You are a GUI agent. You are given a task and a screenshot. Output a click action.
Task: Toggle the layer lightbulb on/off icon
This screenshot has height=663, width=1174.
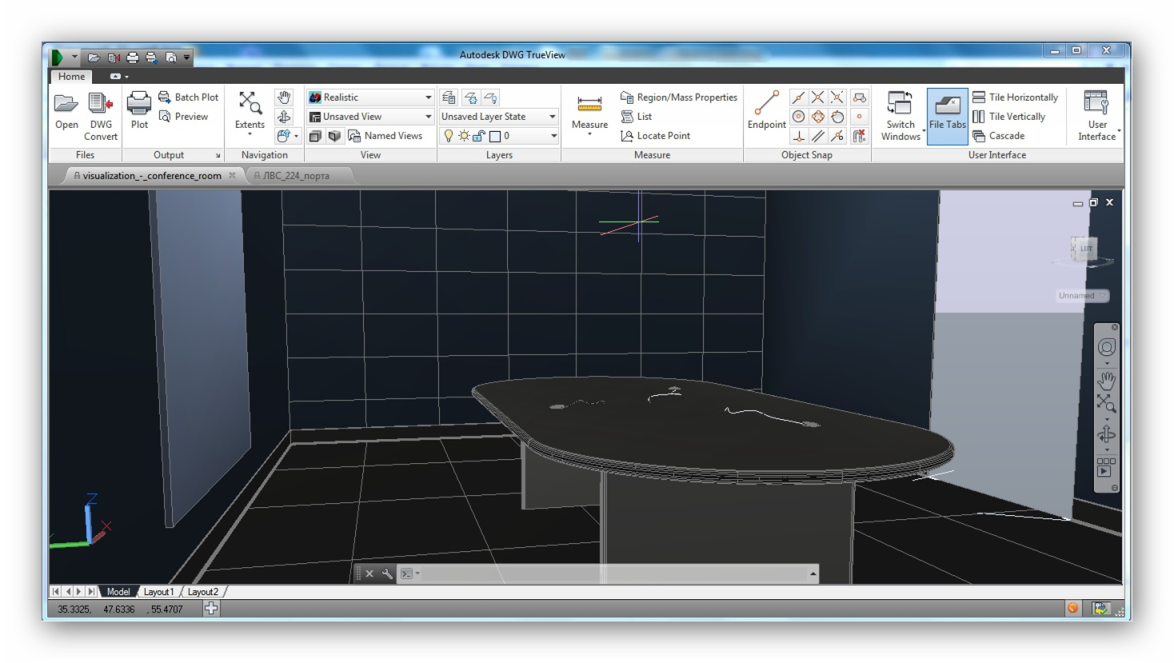(x=449, y=136)
